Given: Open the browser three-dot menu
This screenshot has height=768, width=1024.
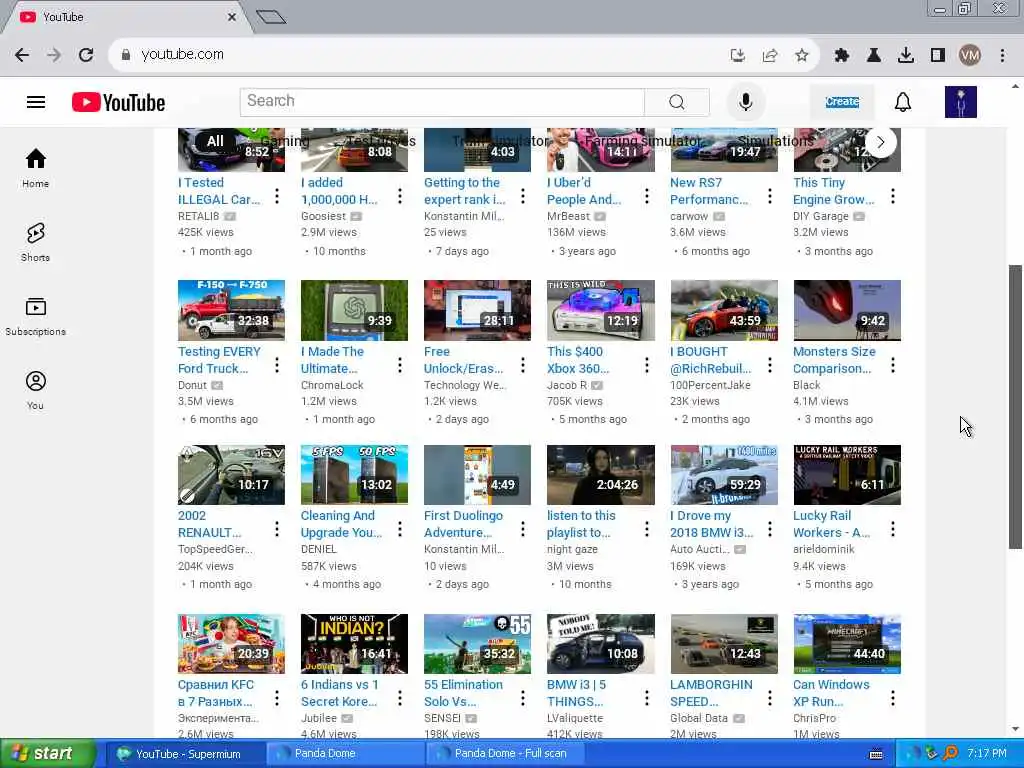Looking at the screenshot, I should point(1002,56).
